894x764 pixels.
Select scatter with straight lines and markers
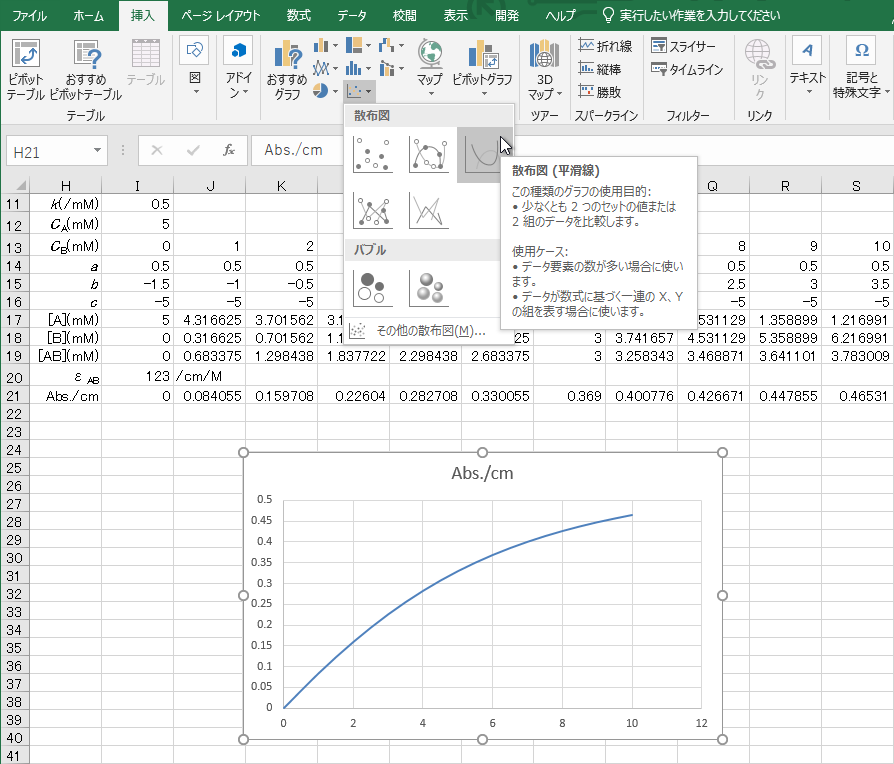pyautogui.click(x=372, y=210)
